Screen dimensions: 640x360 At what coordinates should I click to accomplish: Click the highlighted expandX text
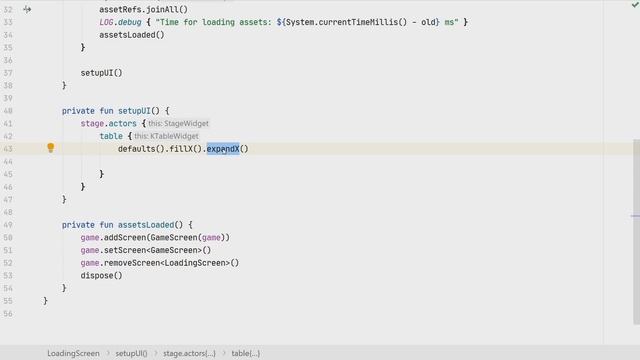223,149
